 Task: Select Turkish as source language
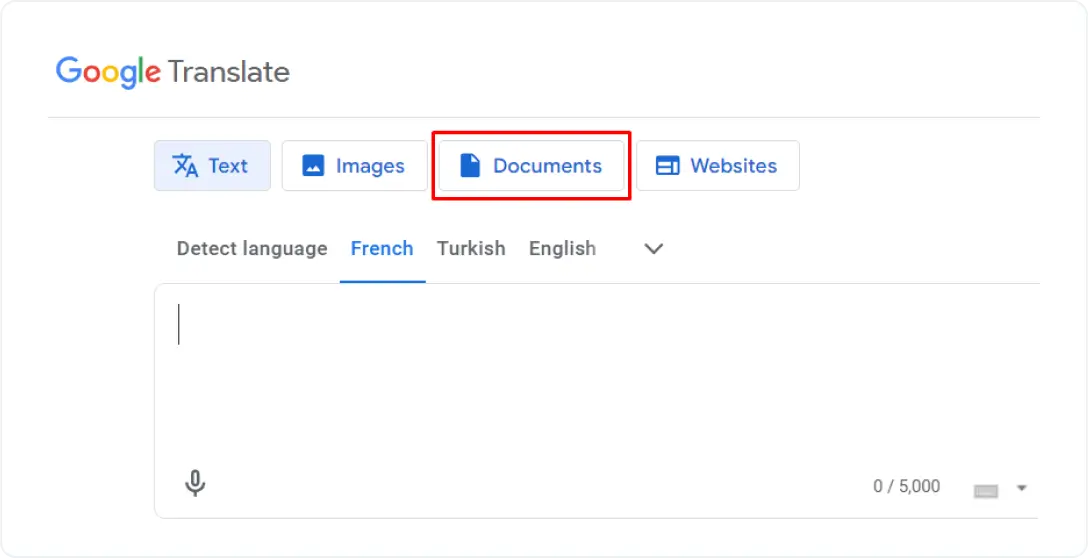(471, 248)
